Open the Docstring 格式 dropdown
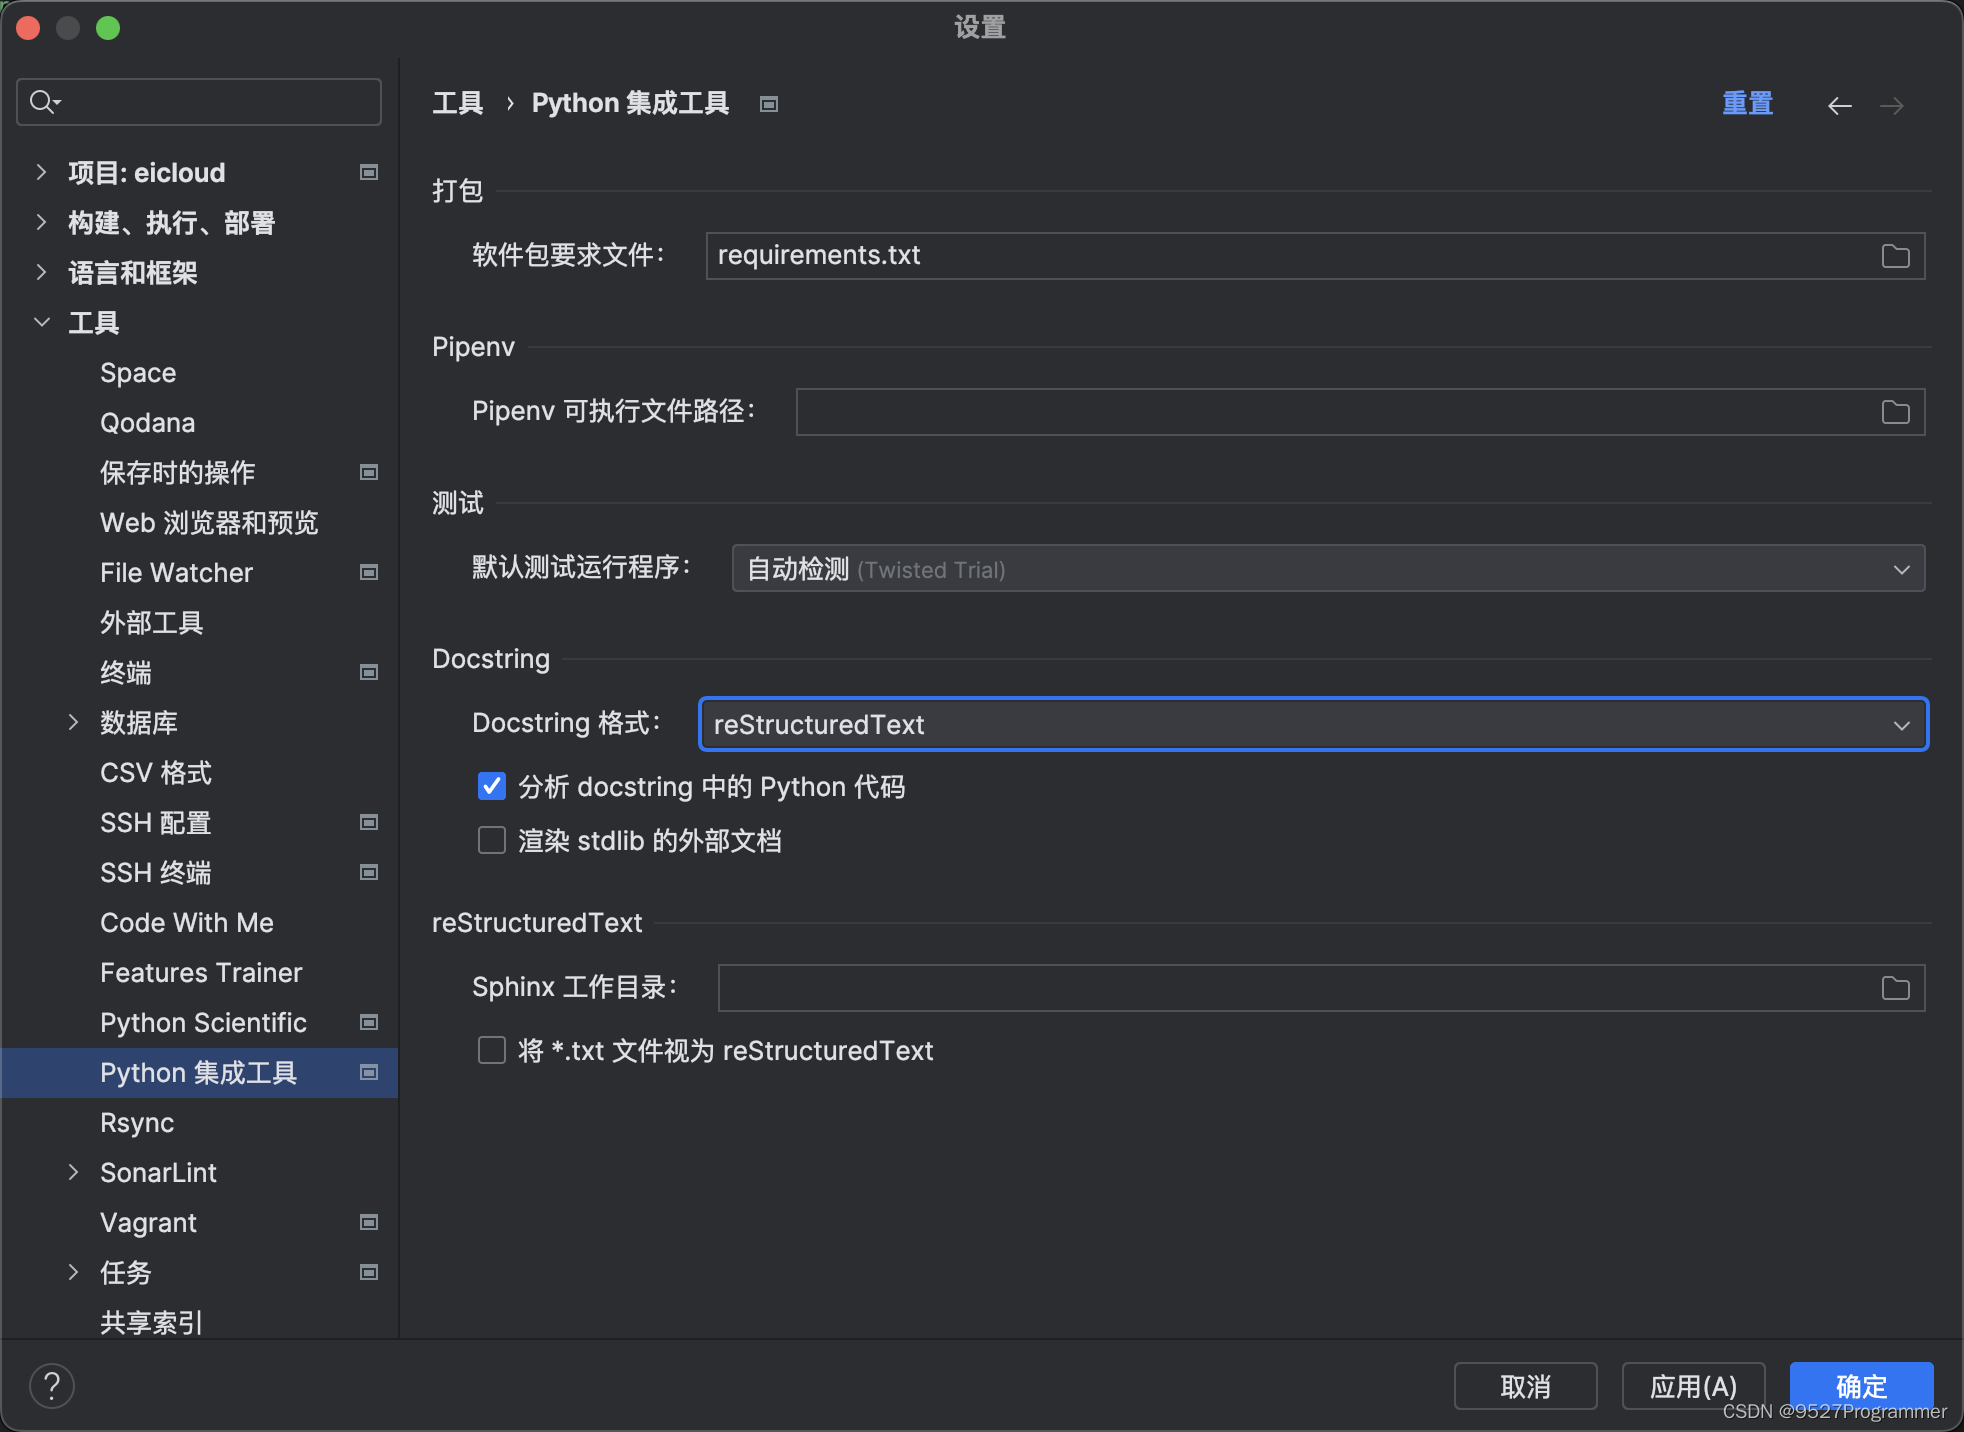1964x1432 pixels. (x=1899, y=724)
